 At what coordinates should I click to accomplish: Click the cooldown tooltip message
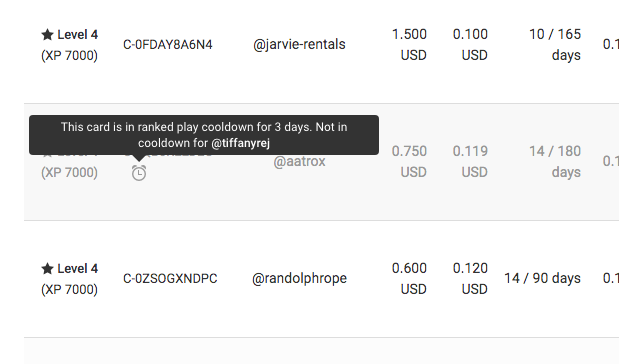[204, 135]
